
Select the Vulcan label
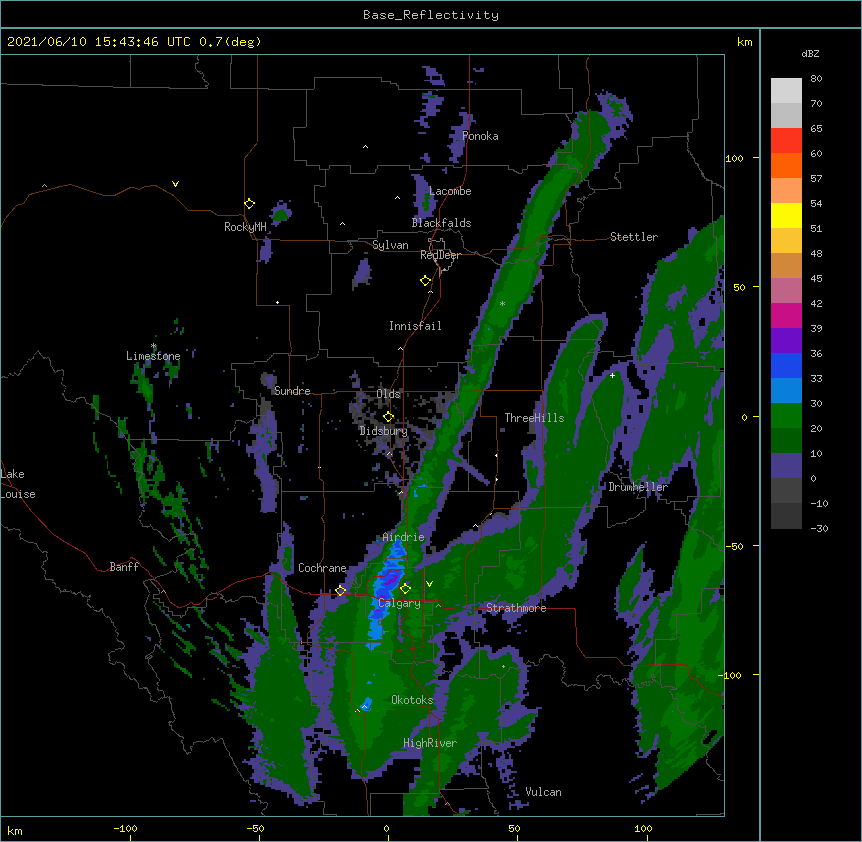(543, 792)
